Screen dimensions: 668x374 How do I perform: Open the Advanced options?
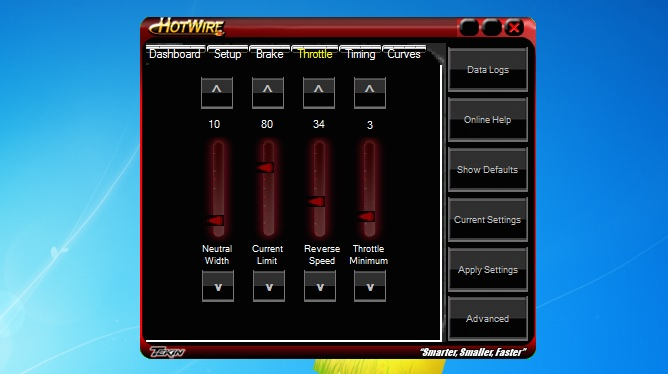[x=488, y=319]
